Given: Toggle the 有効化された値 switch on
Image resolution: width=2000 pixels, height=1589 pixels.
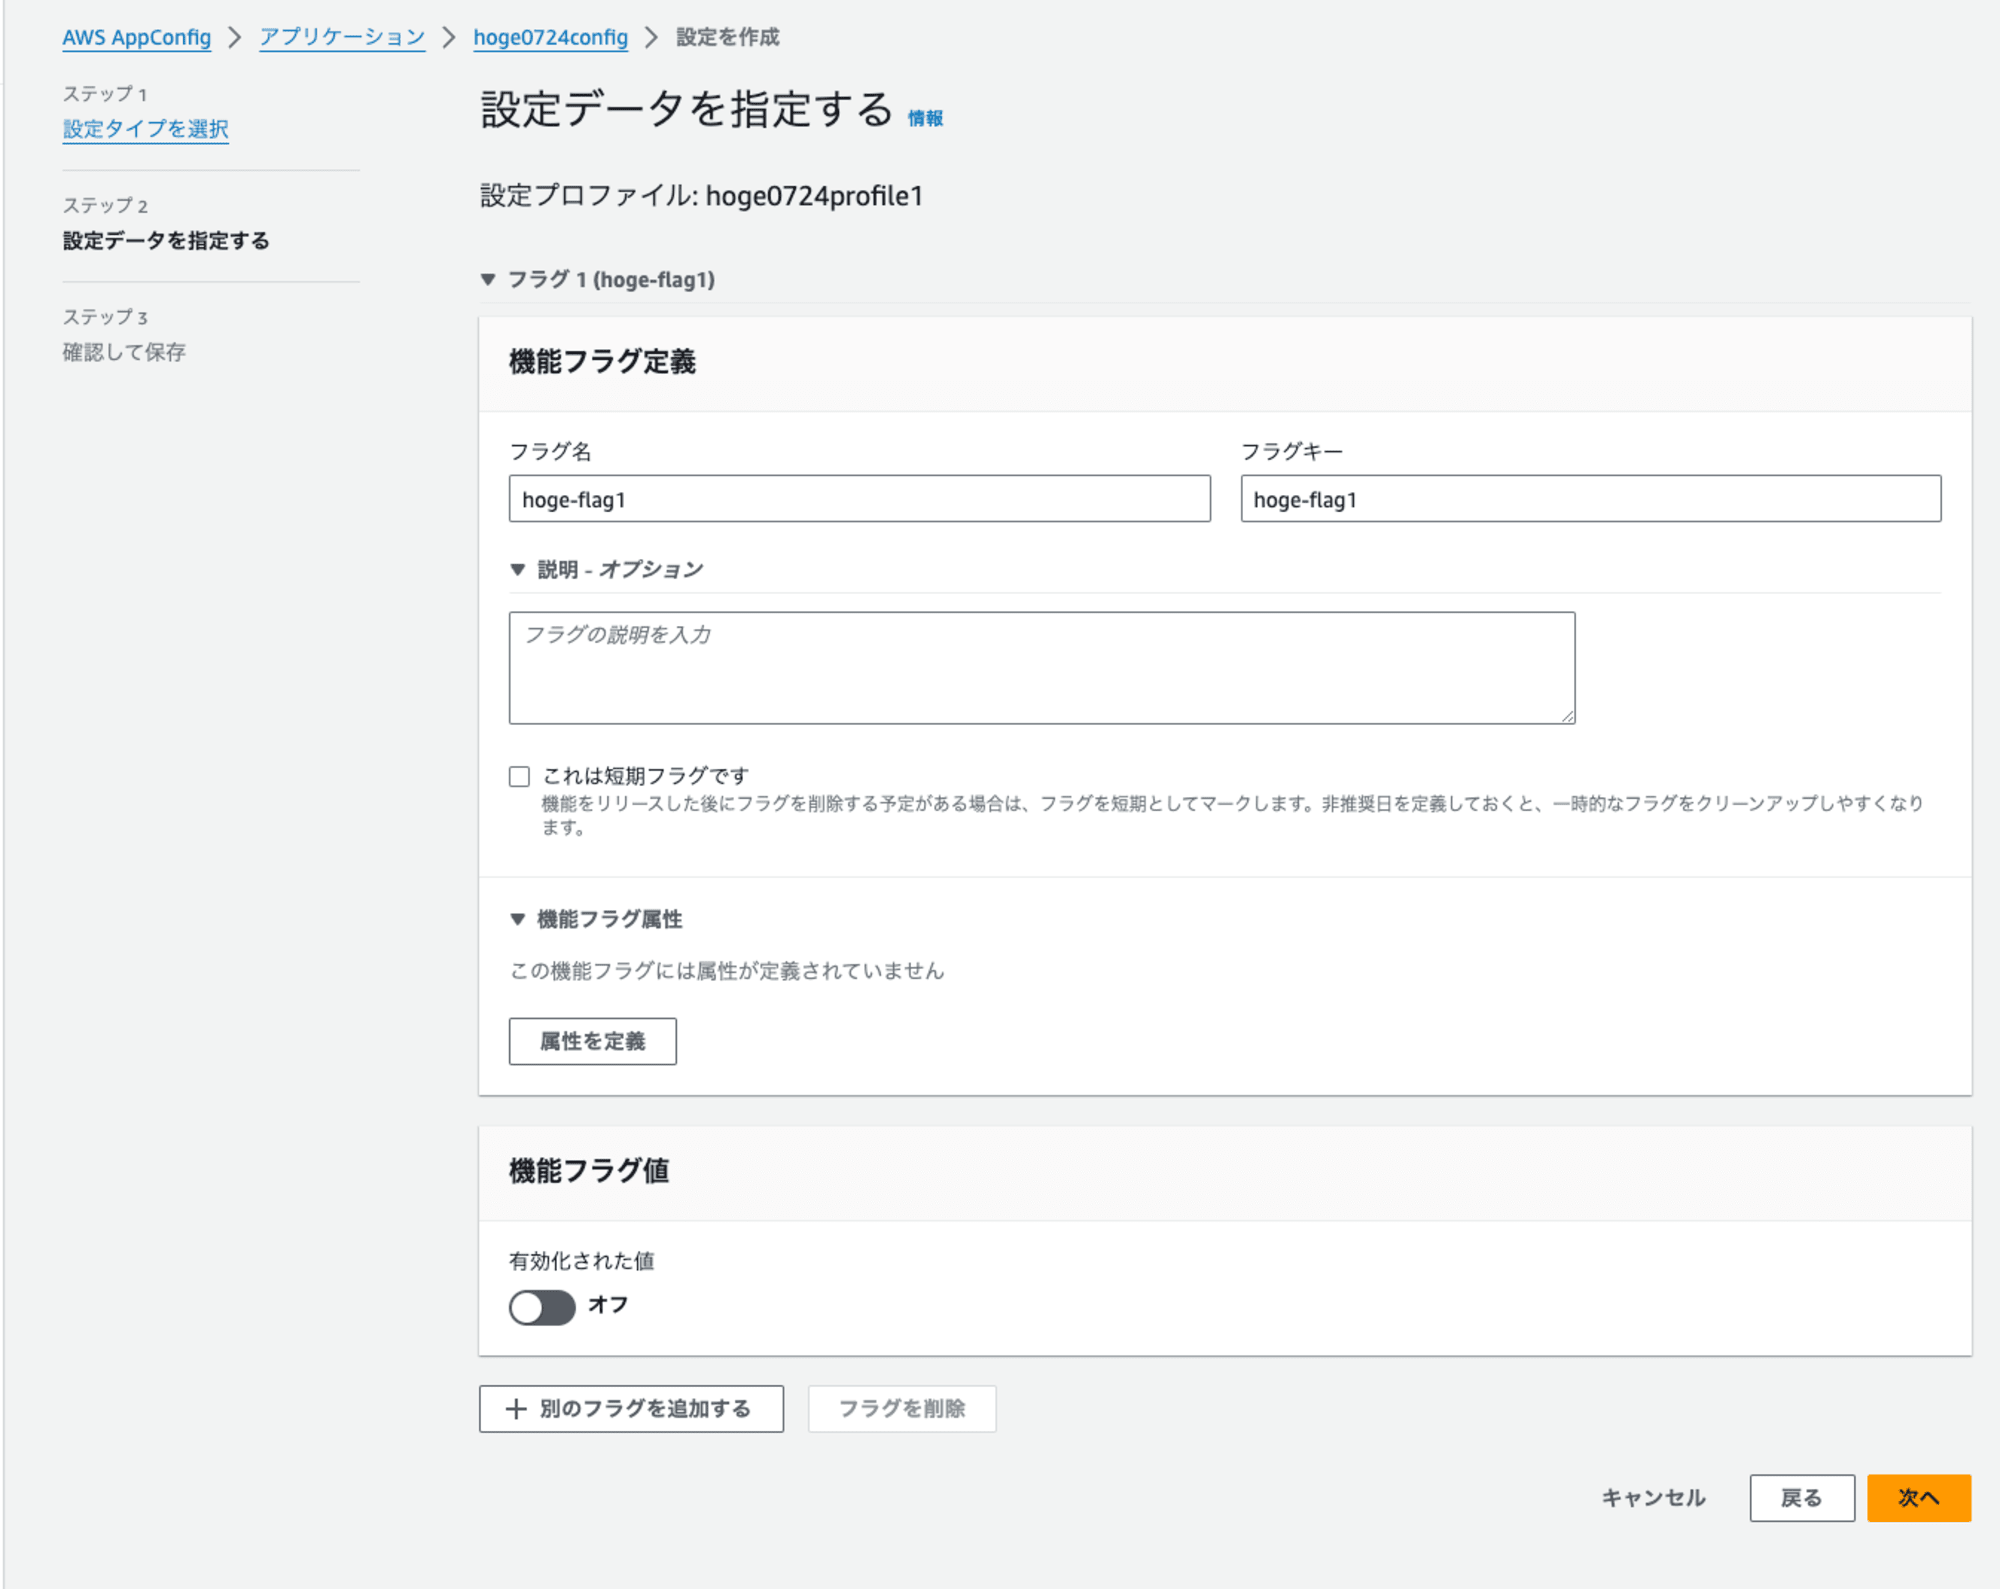Looking at the screenshot, I should pos(542,1307).
